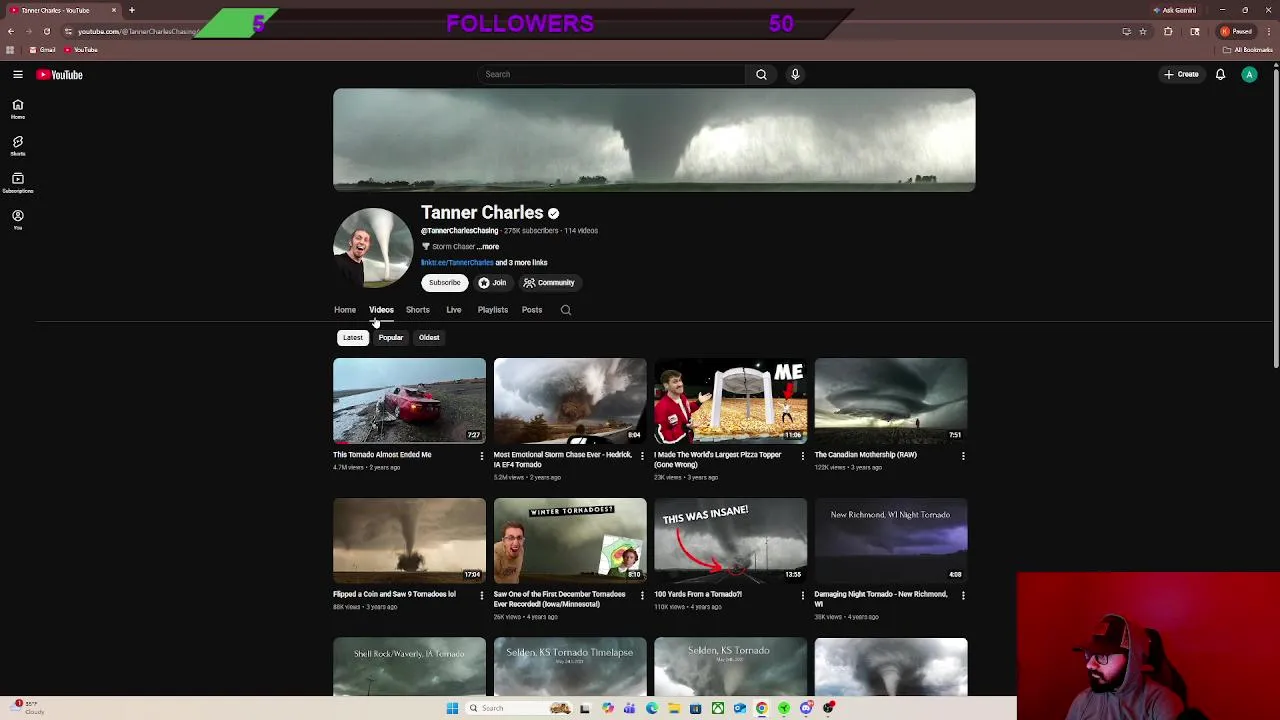Go to Home in the sidebar
The width and height of the screenshot is (1280, 720).
[18, 109]
